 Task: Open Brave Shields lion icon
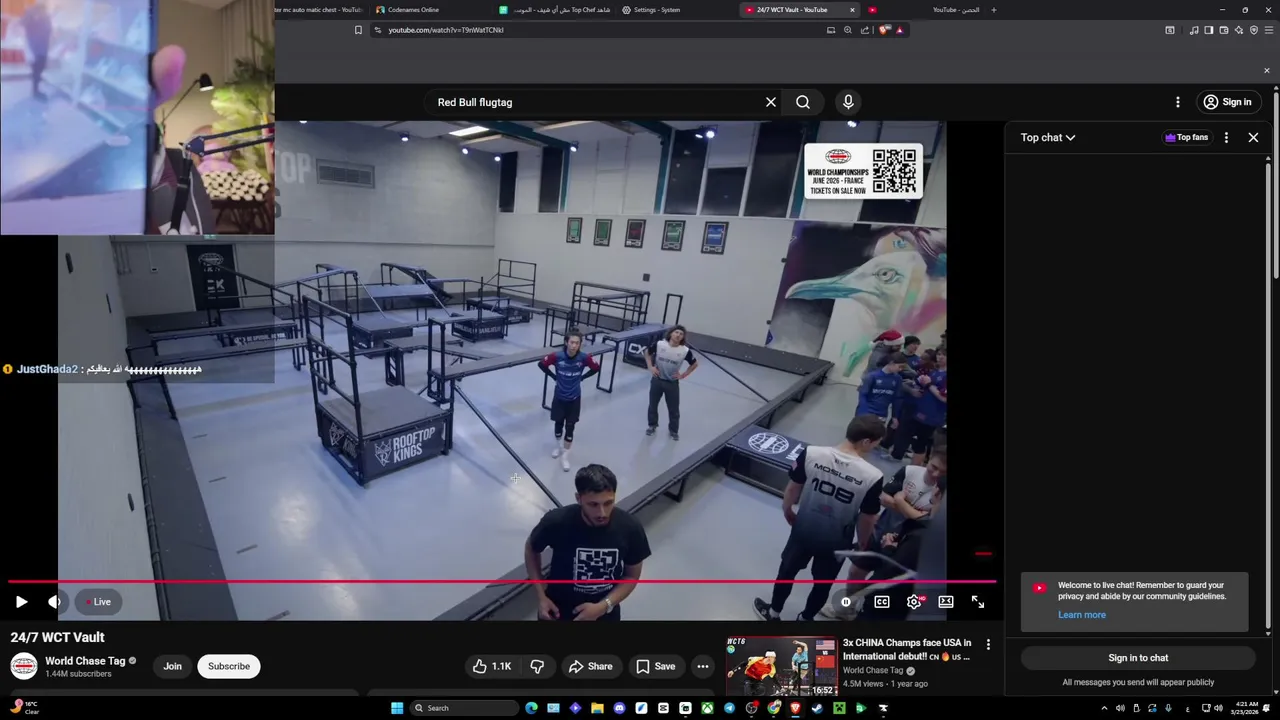(883, 30)
